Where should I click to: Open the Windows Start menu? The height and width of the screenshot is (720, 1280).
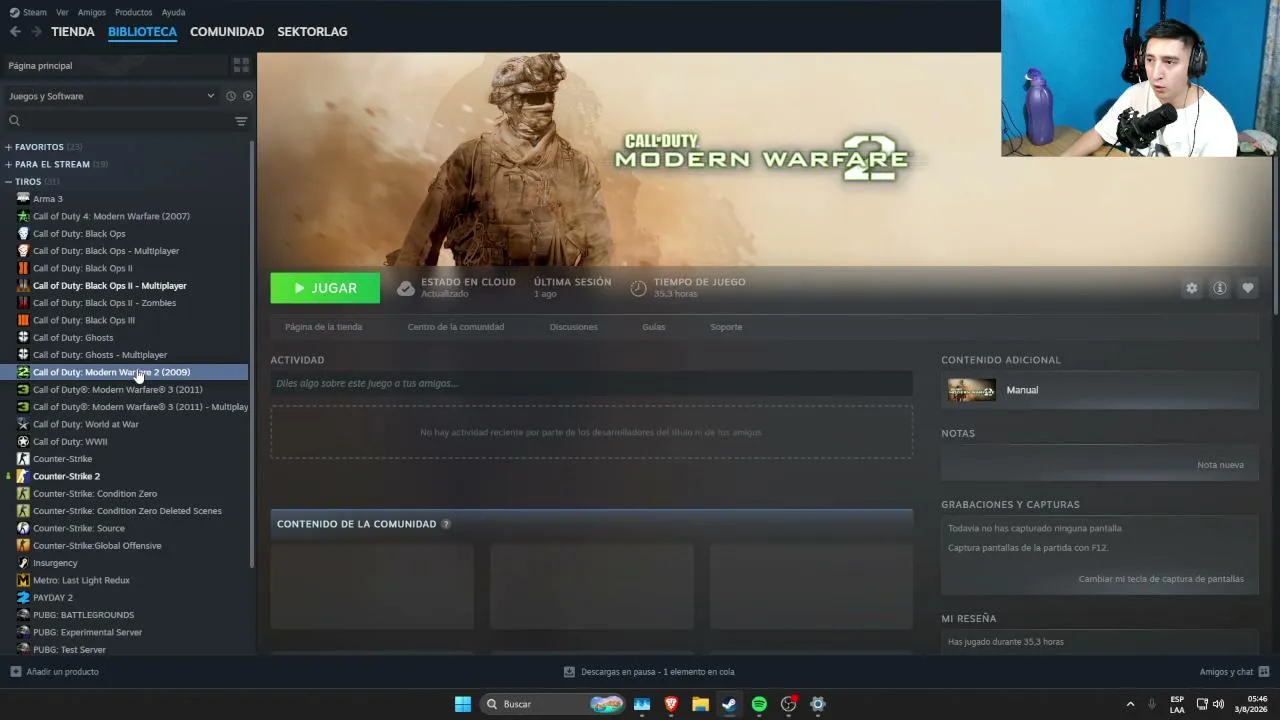pyautogui.click(x=462, y=704)
